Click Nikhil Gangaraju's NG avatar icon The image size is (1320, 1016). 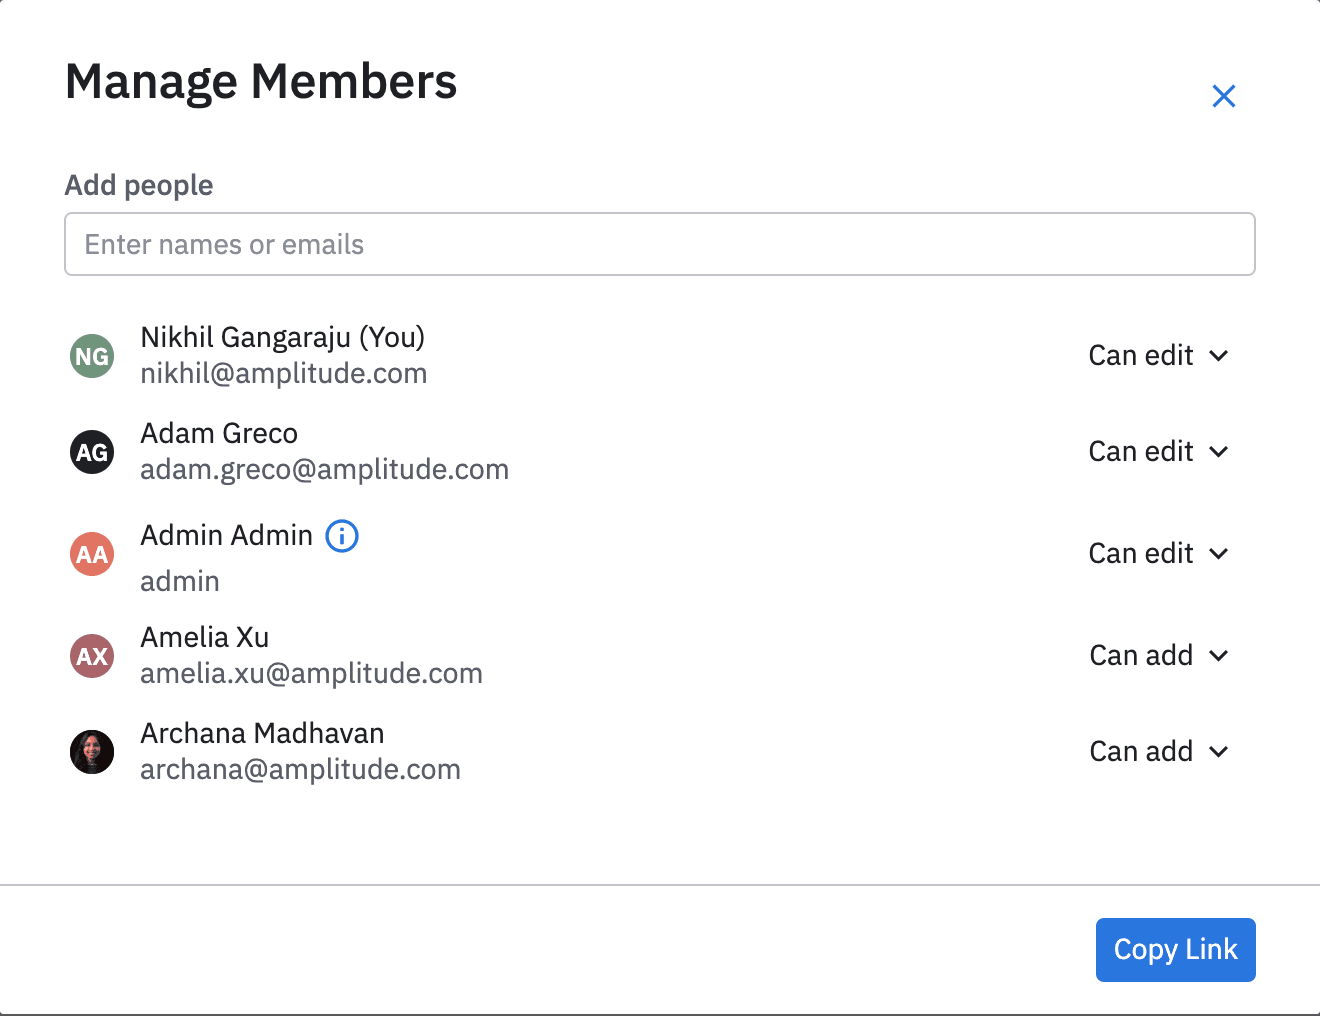click(91, 356)
